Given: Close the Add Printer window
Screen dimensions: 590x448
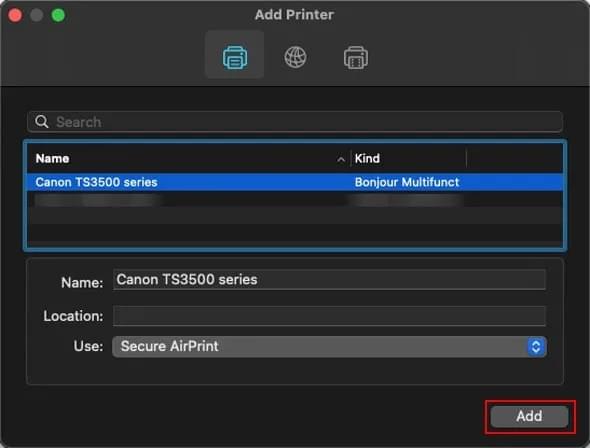Looking at the screenshot, I should click(x=15, y=15).
